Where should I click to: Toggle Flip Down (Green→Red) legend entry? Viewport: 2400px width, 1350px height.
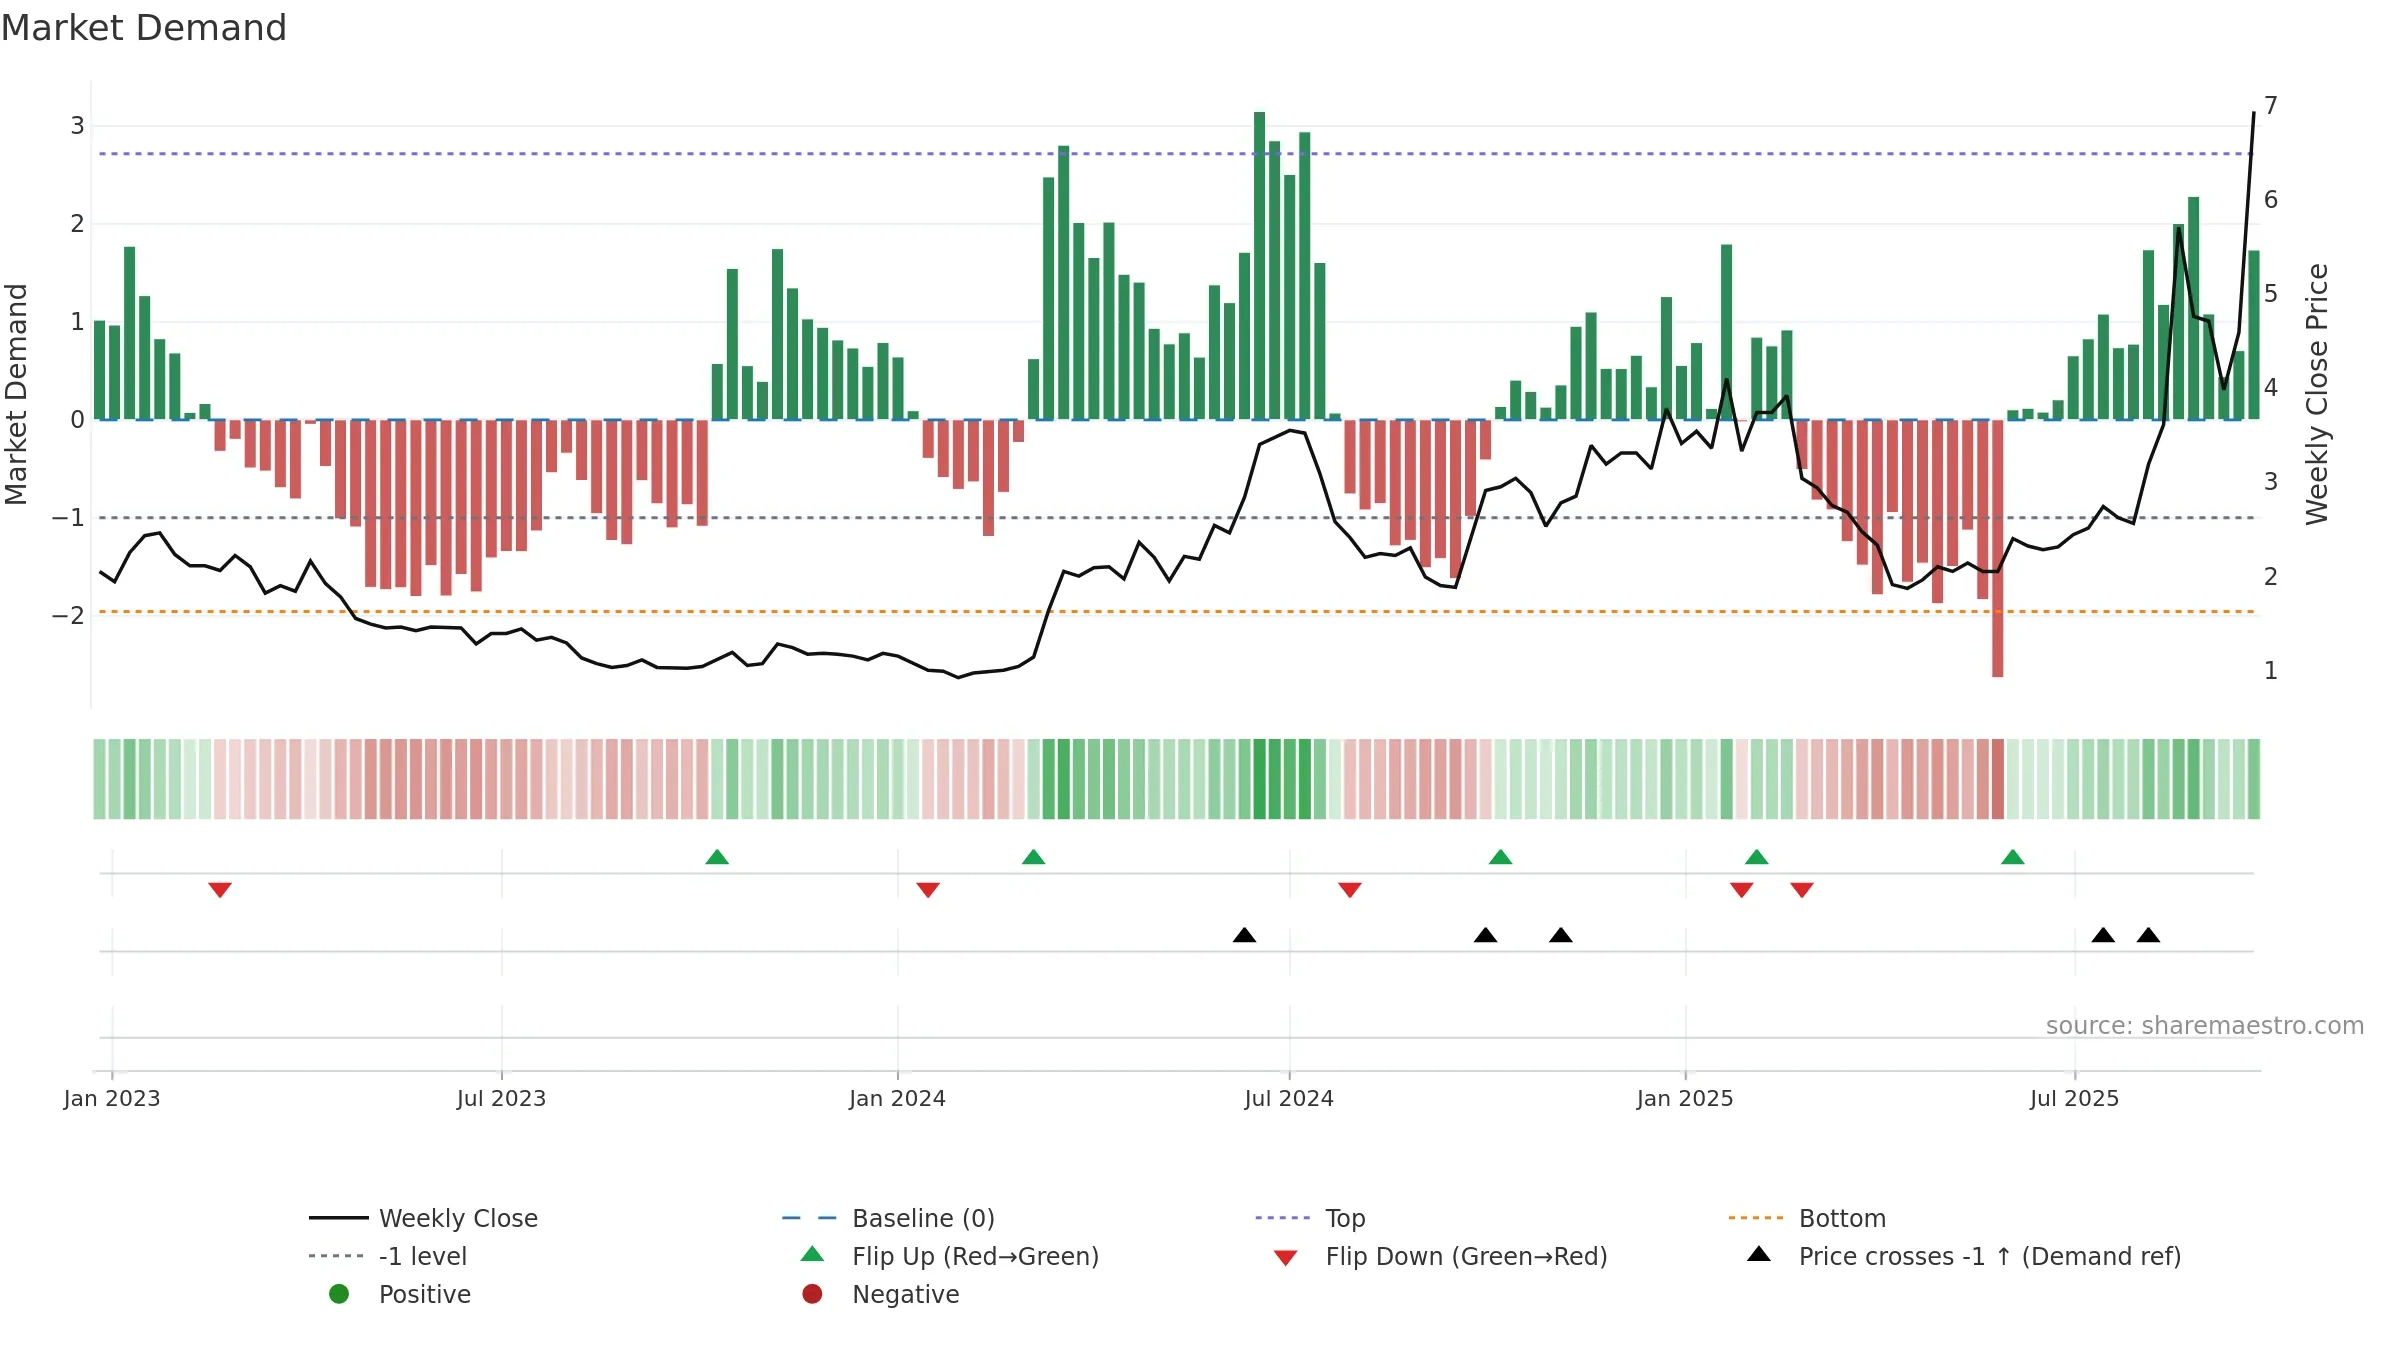(1440, 1256)
